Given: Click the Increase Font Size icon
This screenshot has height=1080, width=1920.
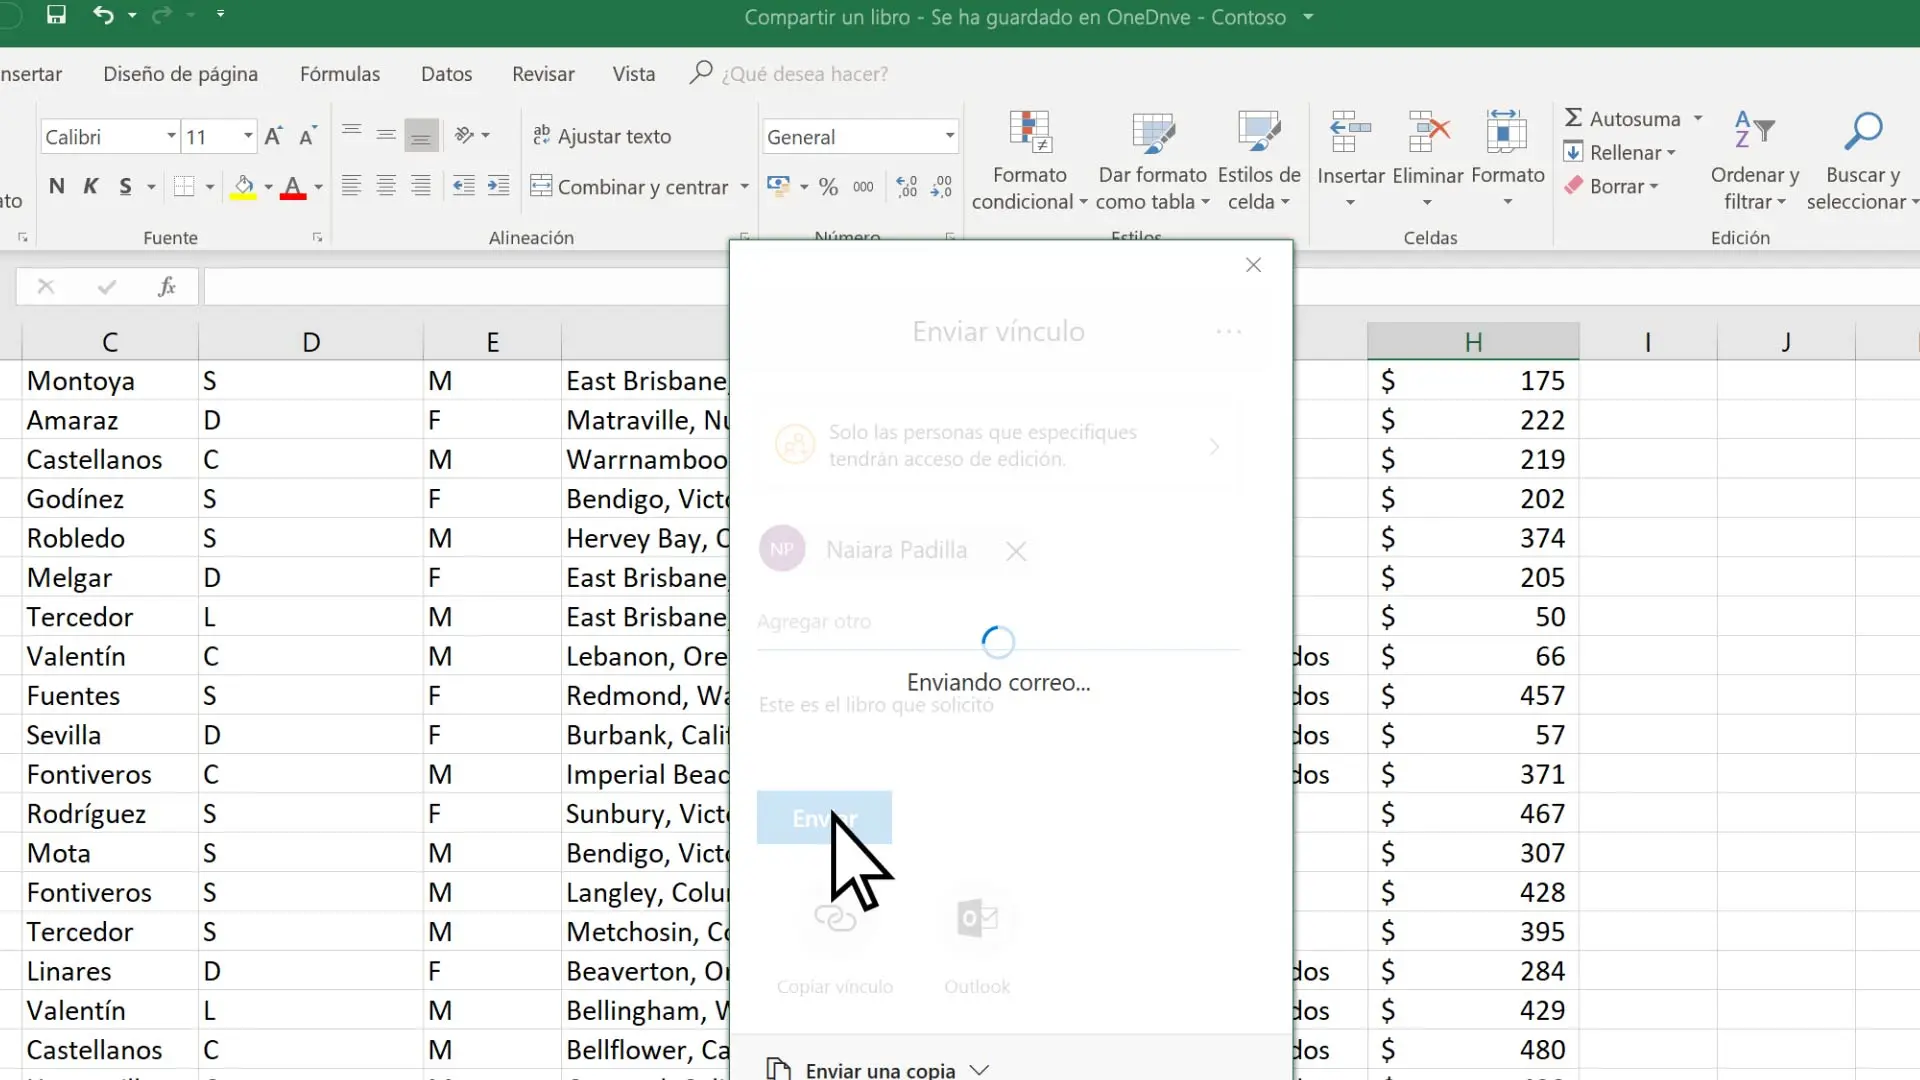Looking at the screenshot, I should coord(273,137).
